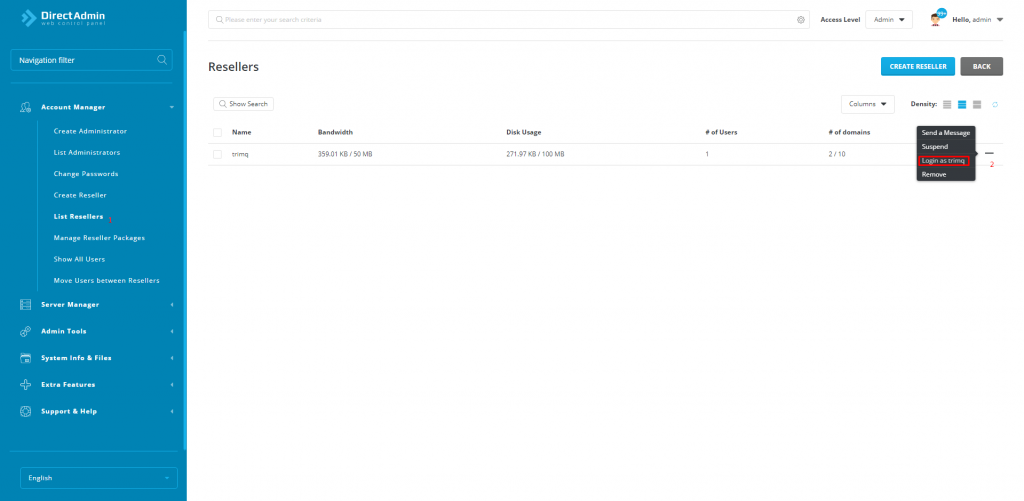Open search settings gear icon
1024x501 pixels.
801,19
